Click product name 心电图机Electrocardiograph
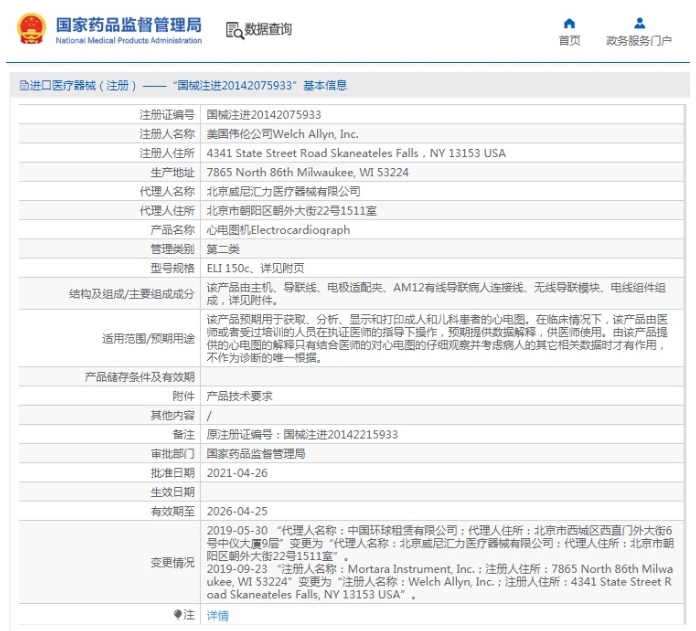 click(278, 229)
